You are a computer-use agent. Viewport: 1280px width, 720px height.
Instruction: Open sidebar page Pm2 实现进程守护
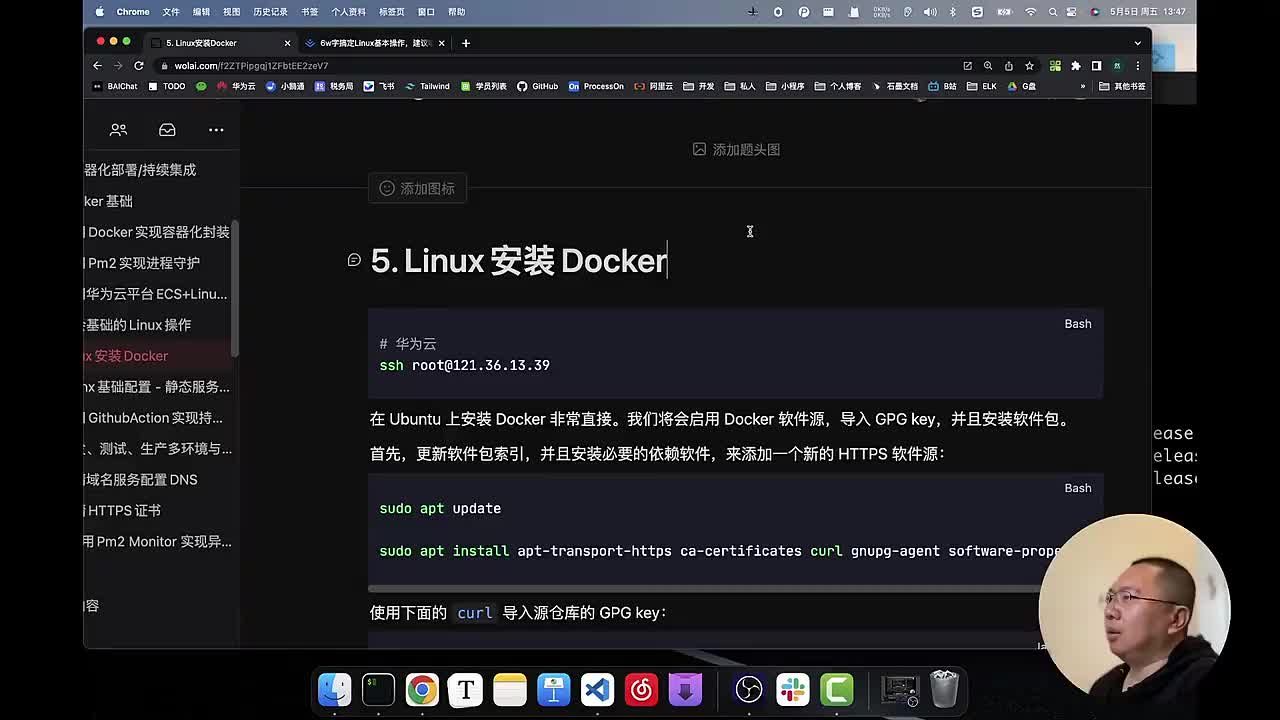point(142,263)
